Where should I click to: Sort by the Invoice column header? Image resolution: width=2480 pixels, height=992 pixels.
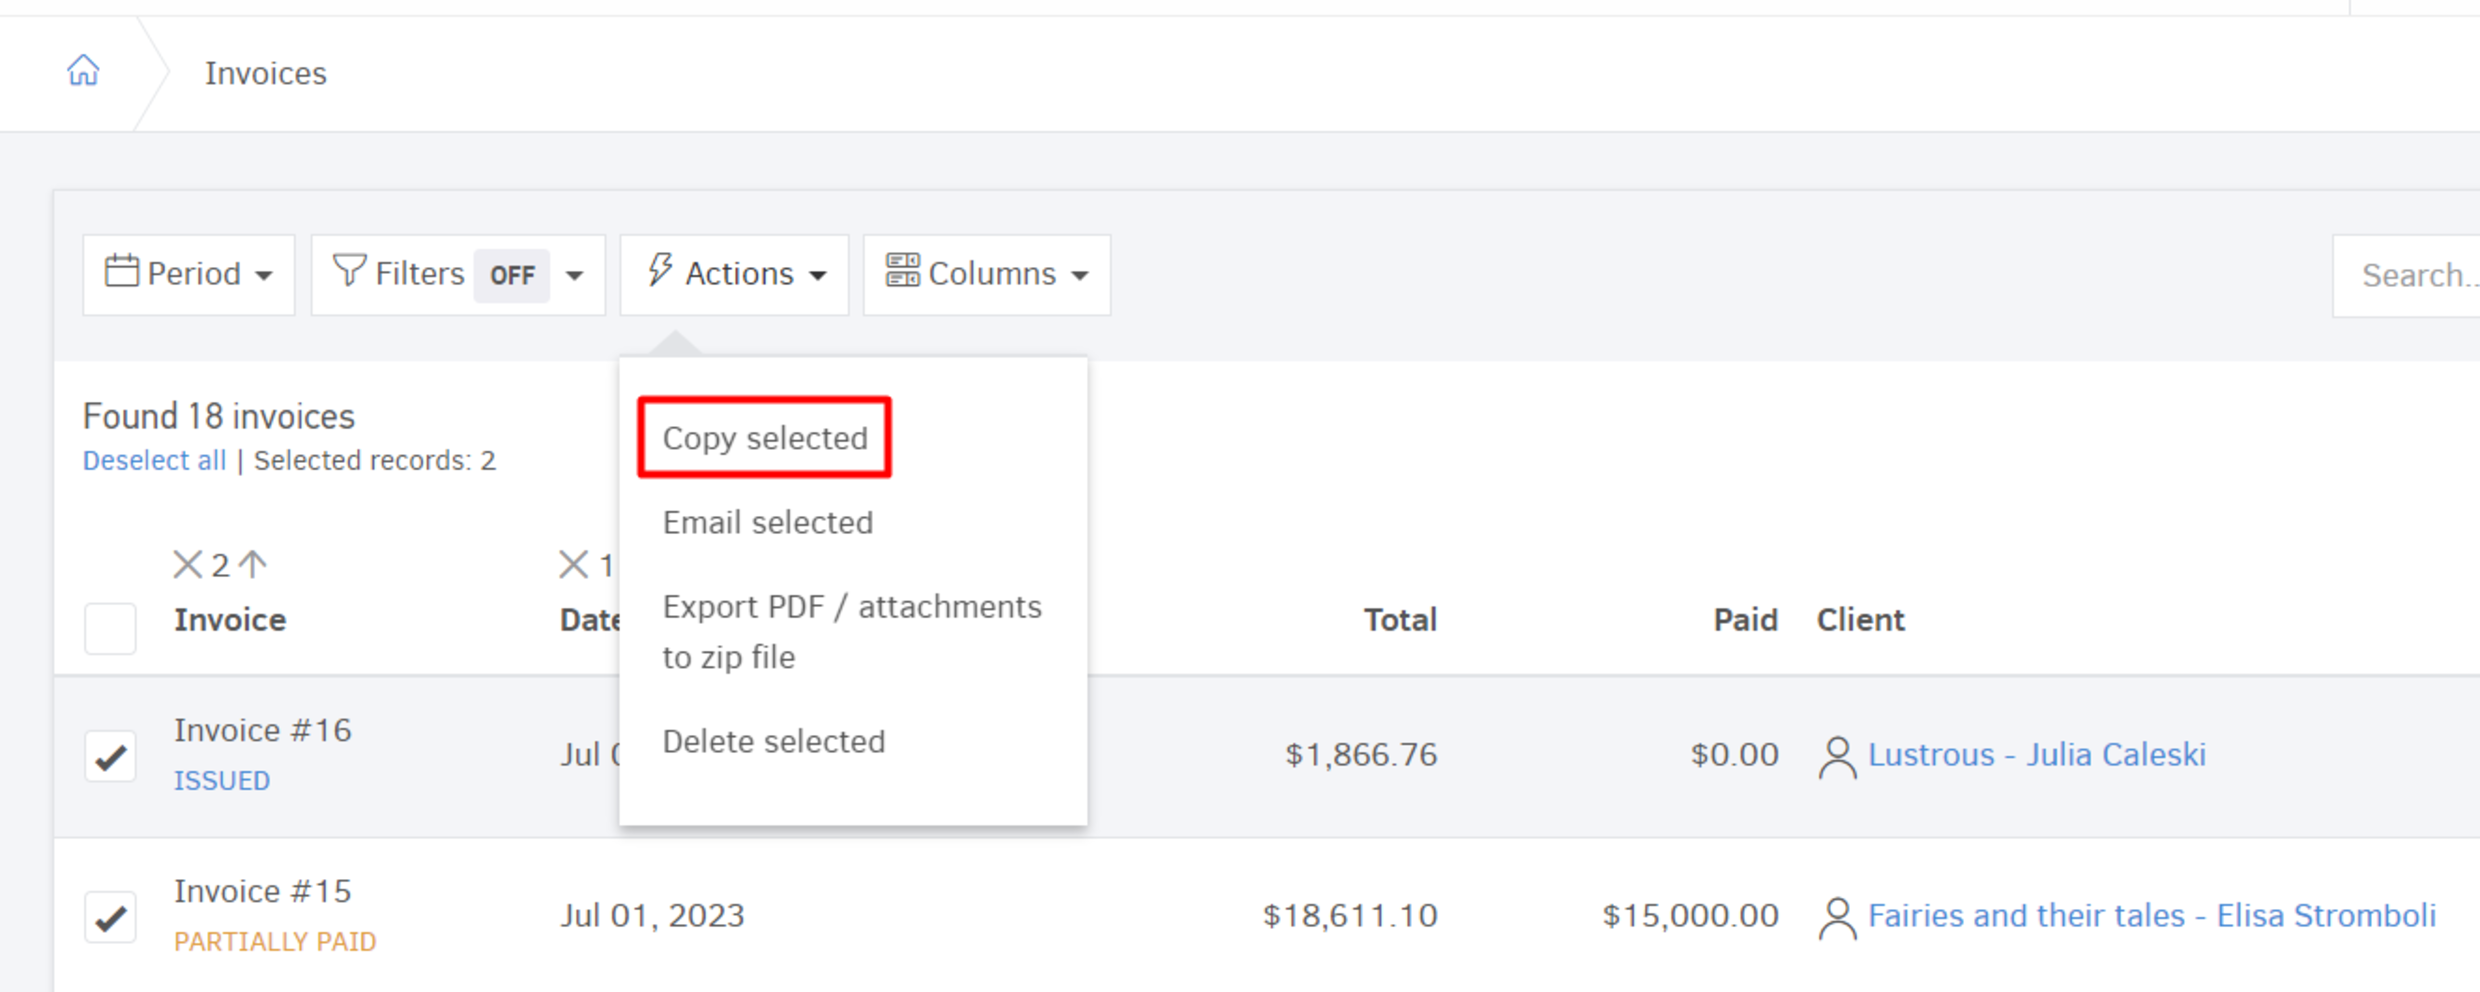[x=230, y=620]
